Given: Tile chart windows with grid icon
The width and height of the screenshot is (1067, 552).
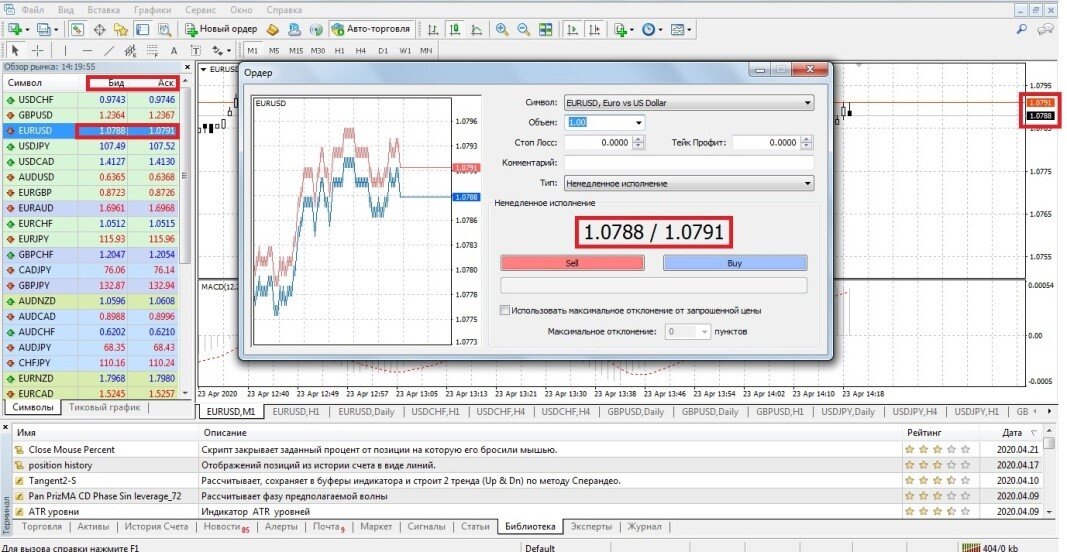Looking at the screenshot, I should (545, 29).
